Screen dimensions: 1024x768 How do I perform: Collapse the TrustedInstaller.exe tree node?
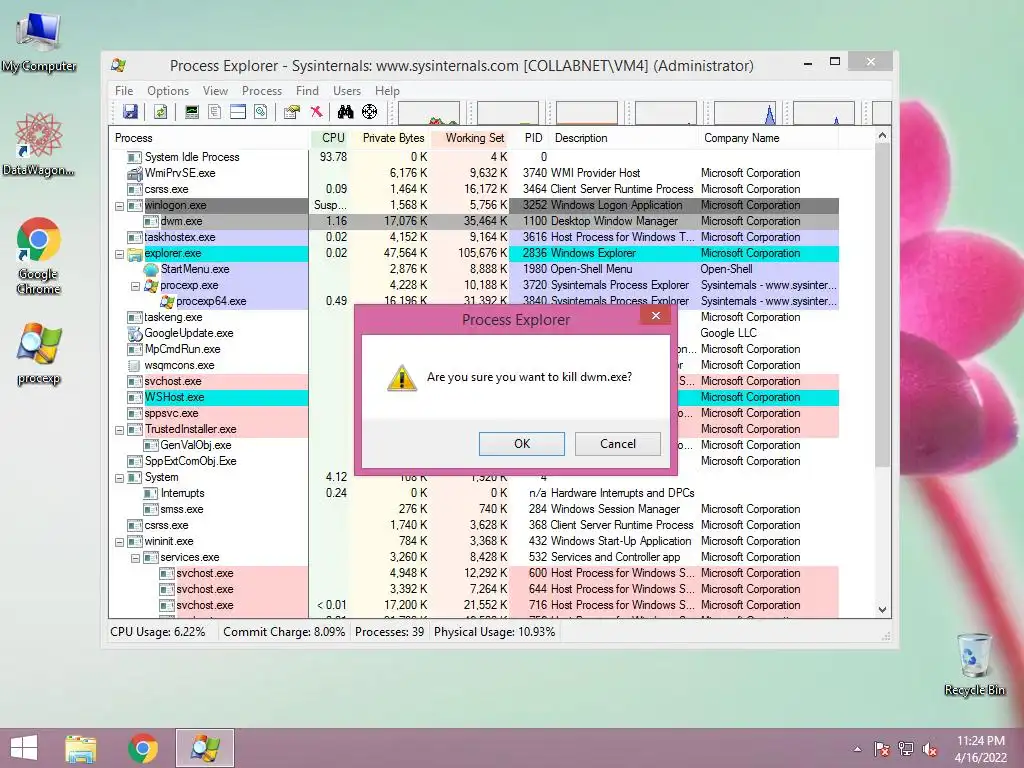[x=120, y=430]
